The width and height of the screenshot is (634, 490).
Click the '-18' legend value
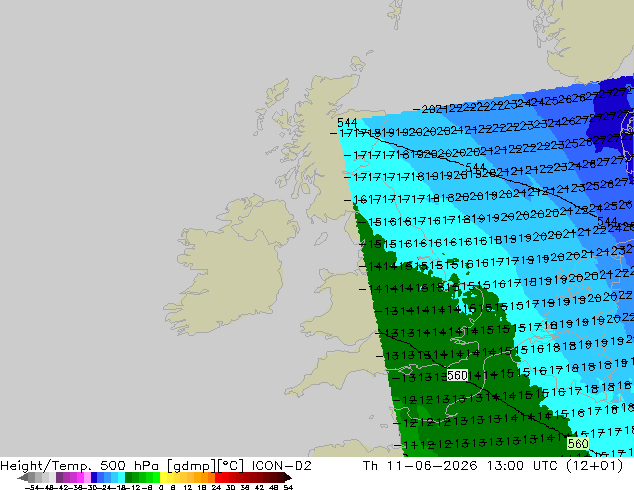click(118, 487)
